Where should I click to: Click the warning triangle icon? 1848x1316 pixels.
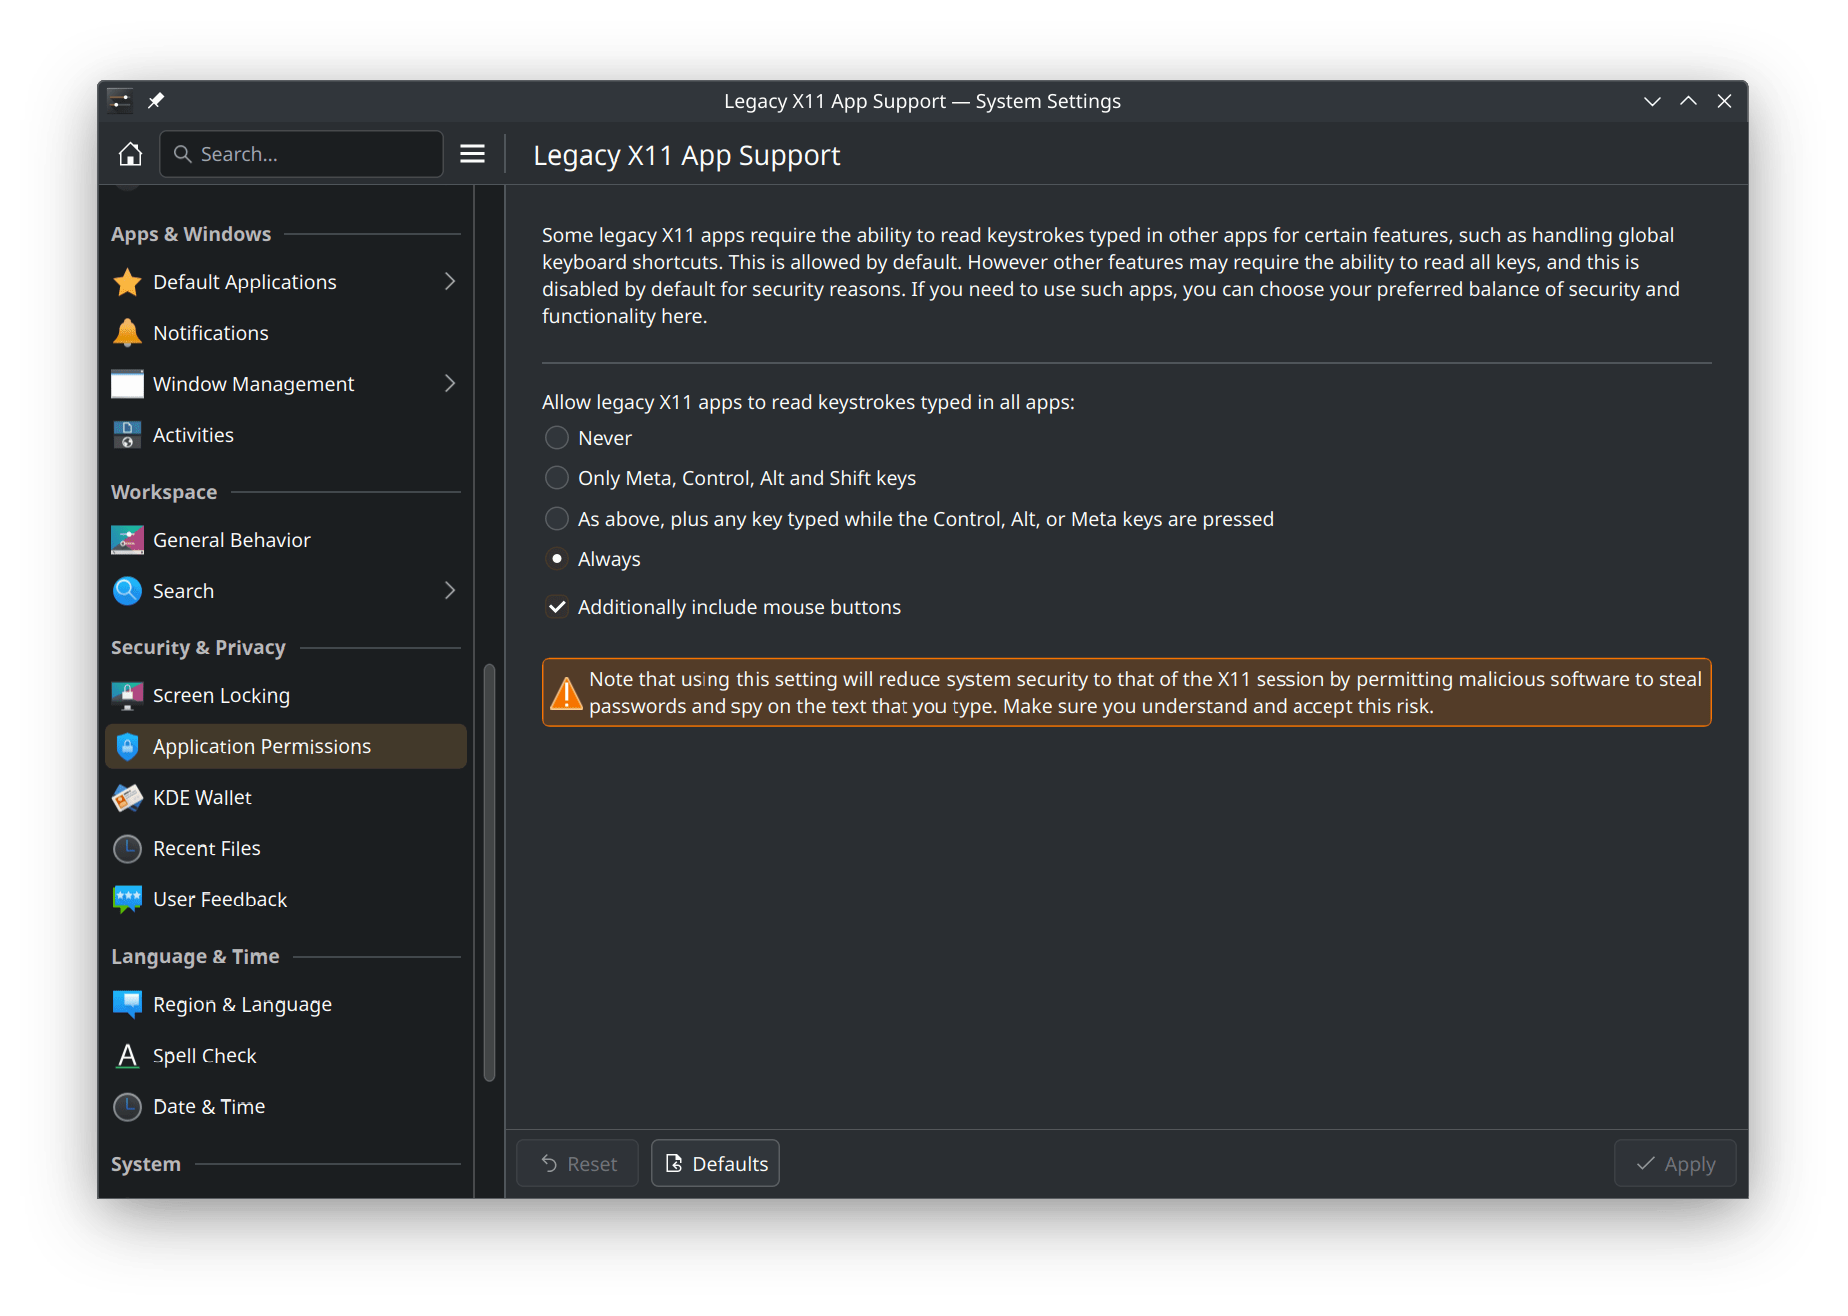566,692
